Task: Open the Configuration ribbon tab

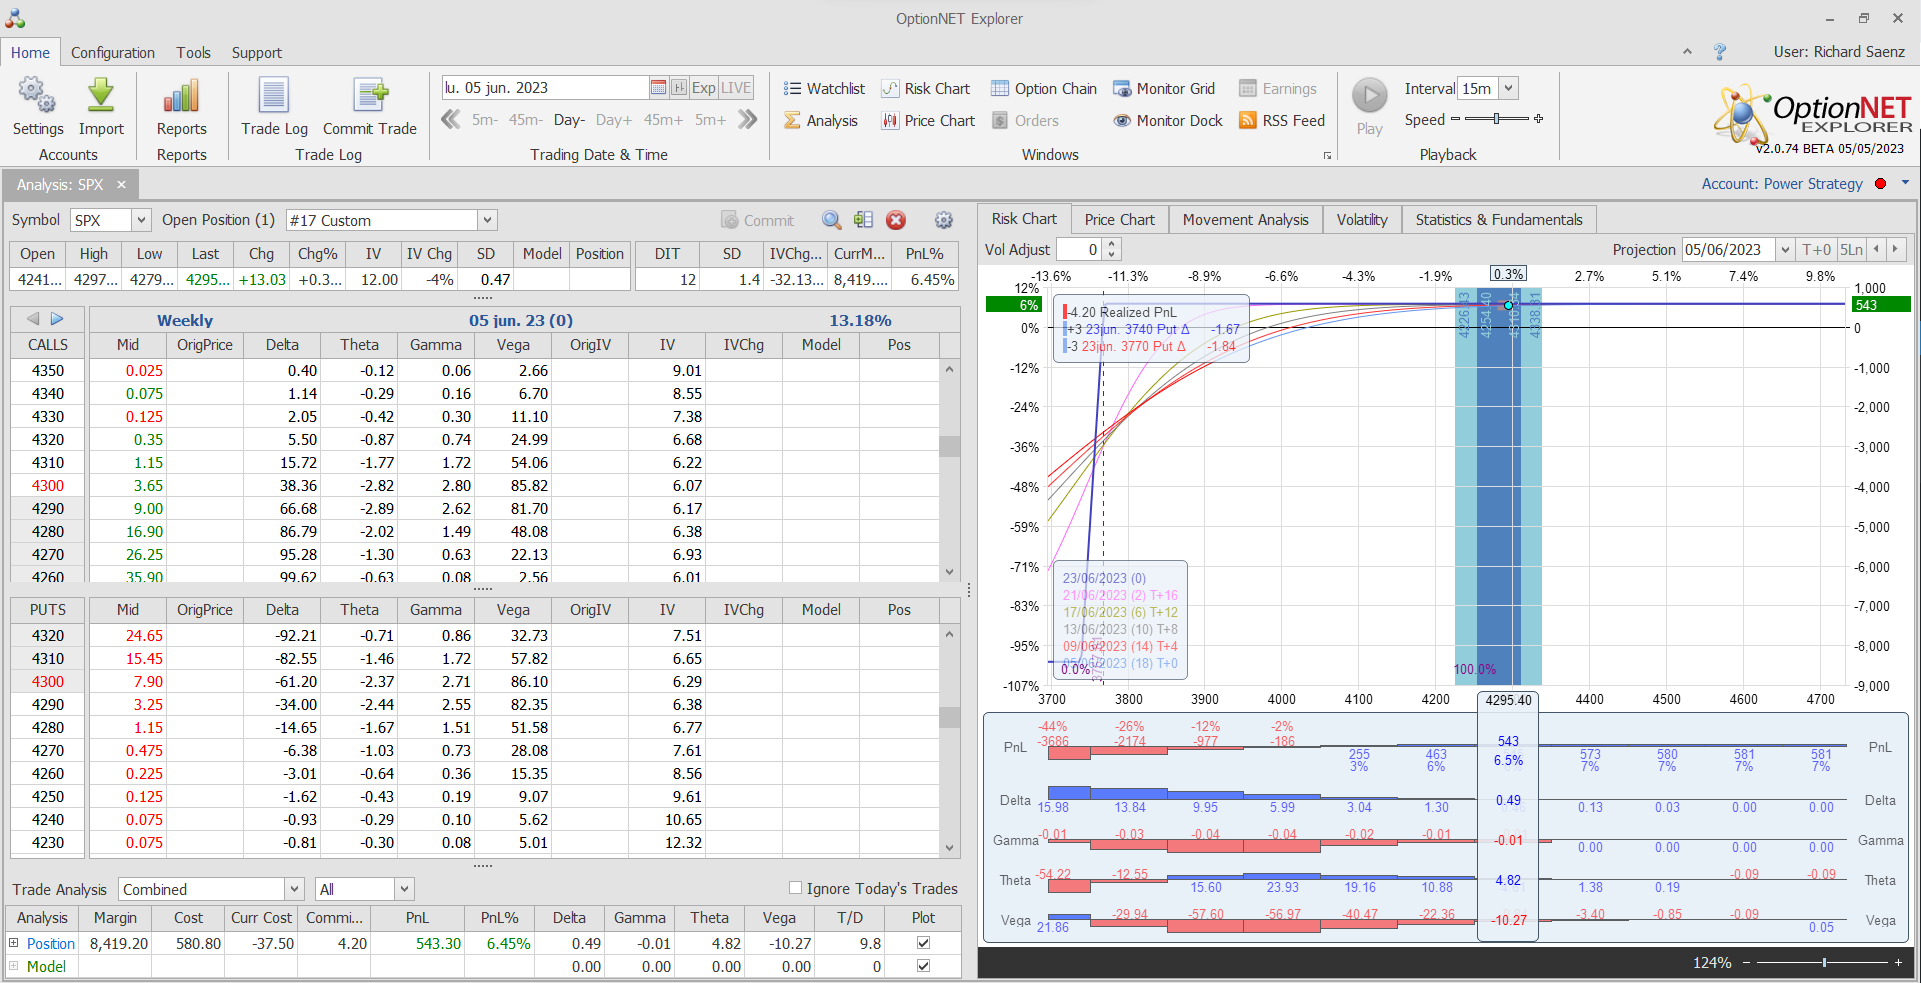Action: point(113,53)
